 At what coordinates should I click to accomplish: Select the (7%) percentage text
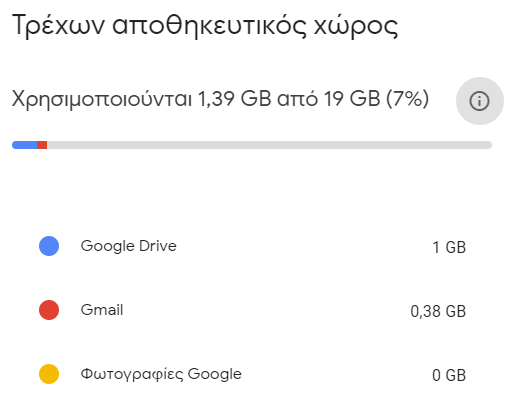pyautogui.click(x=407, y=99)
